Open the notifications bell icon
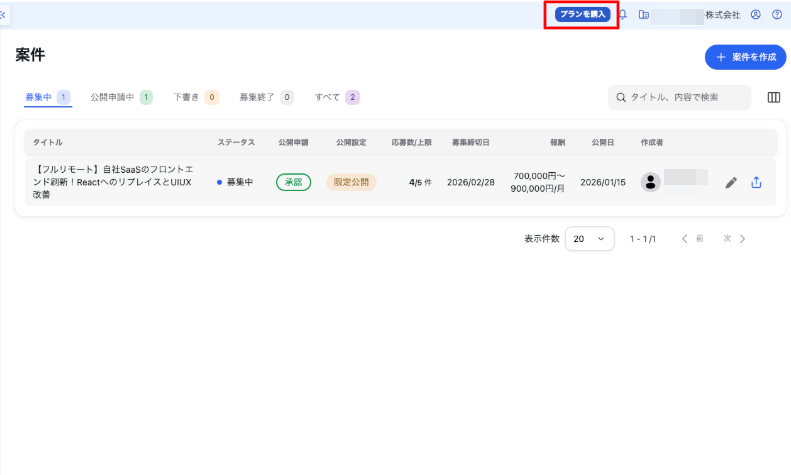This screenshot has width=791, height=475. tap(623, 15)
